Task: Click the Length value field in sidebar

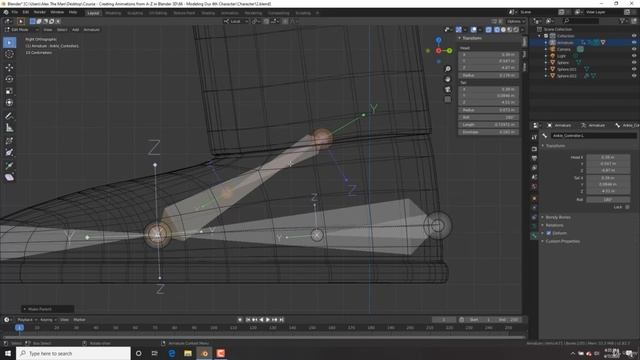Action: (x=489, y=124)
